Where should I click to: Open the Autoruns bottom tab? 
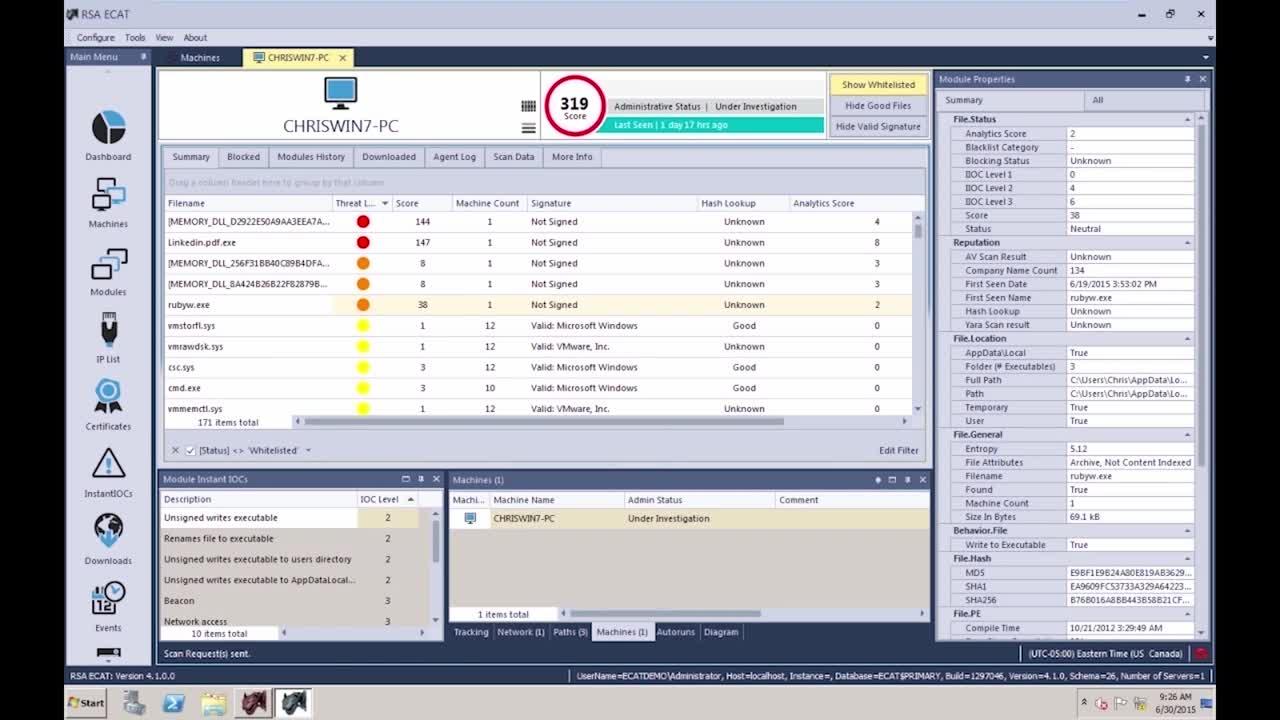coord(676,632)
